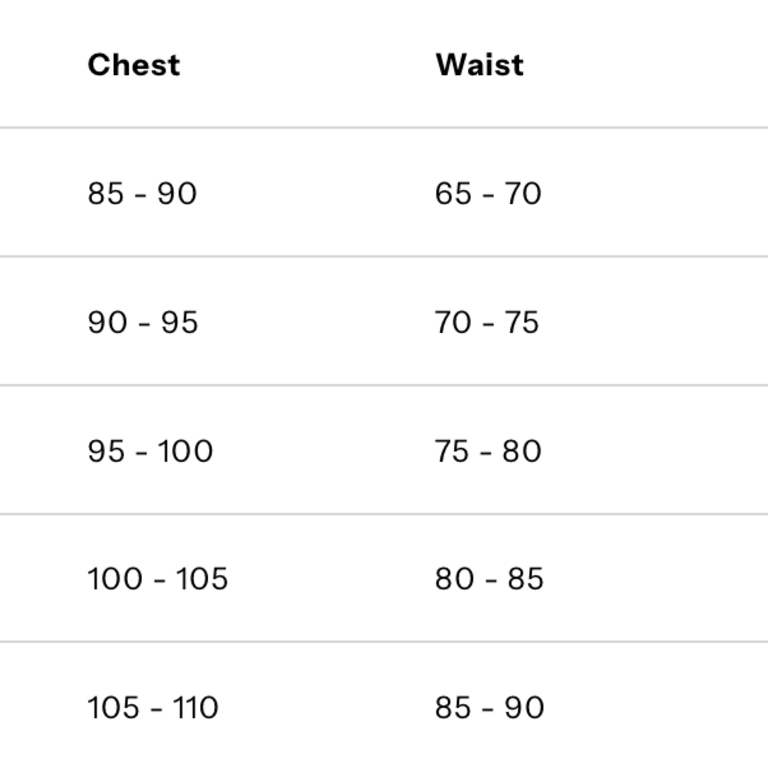
Task: Click the number 75 in the 70 - 75 row
Action: tap(521, 322)
